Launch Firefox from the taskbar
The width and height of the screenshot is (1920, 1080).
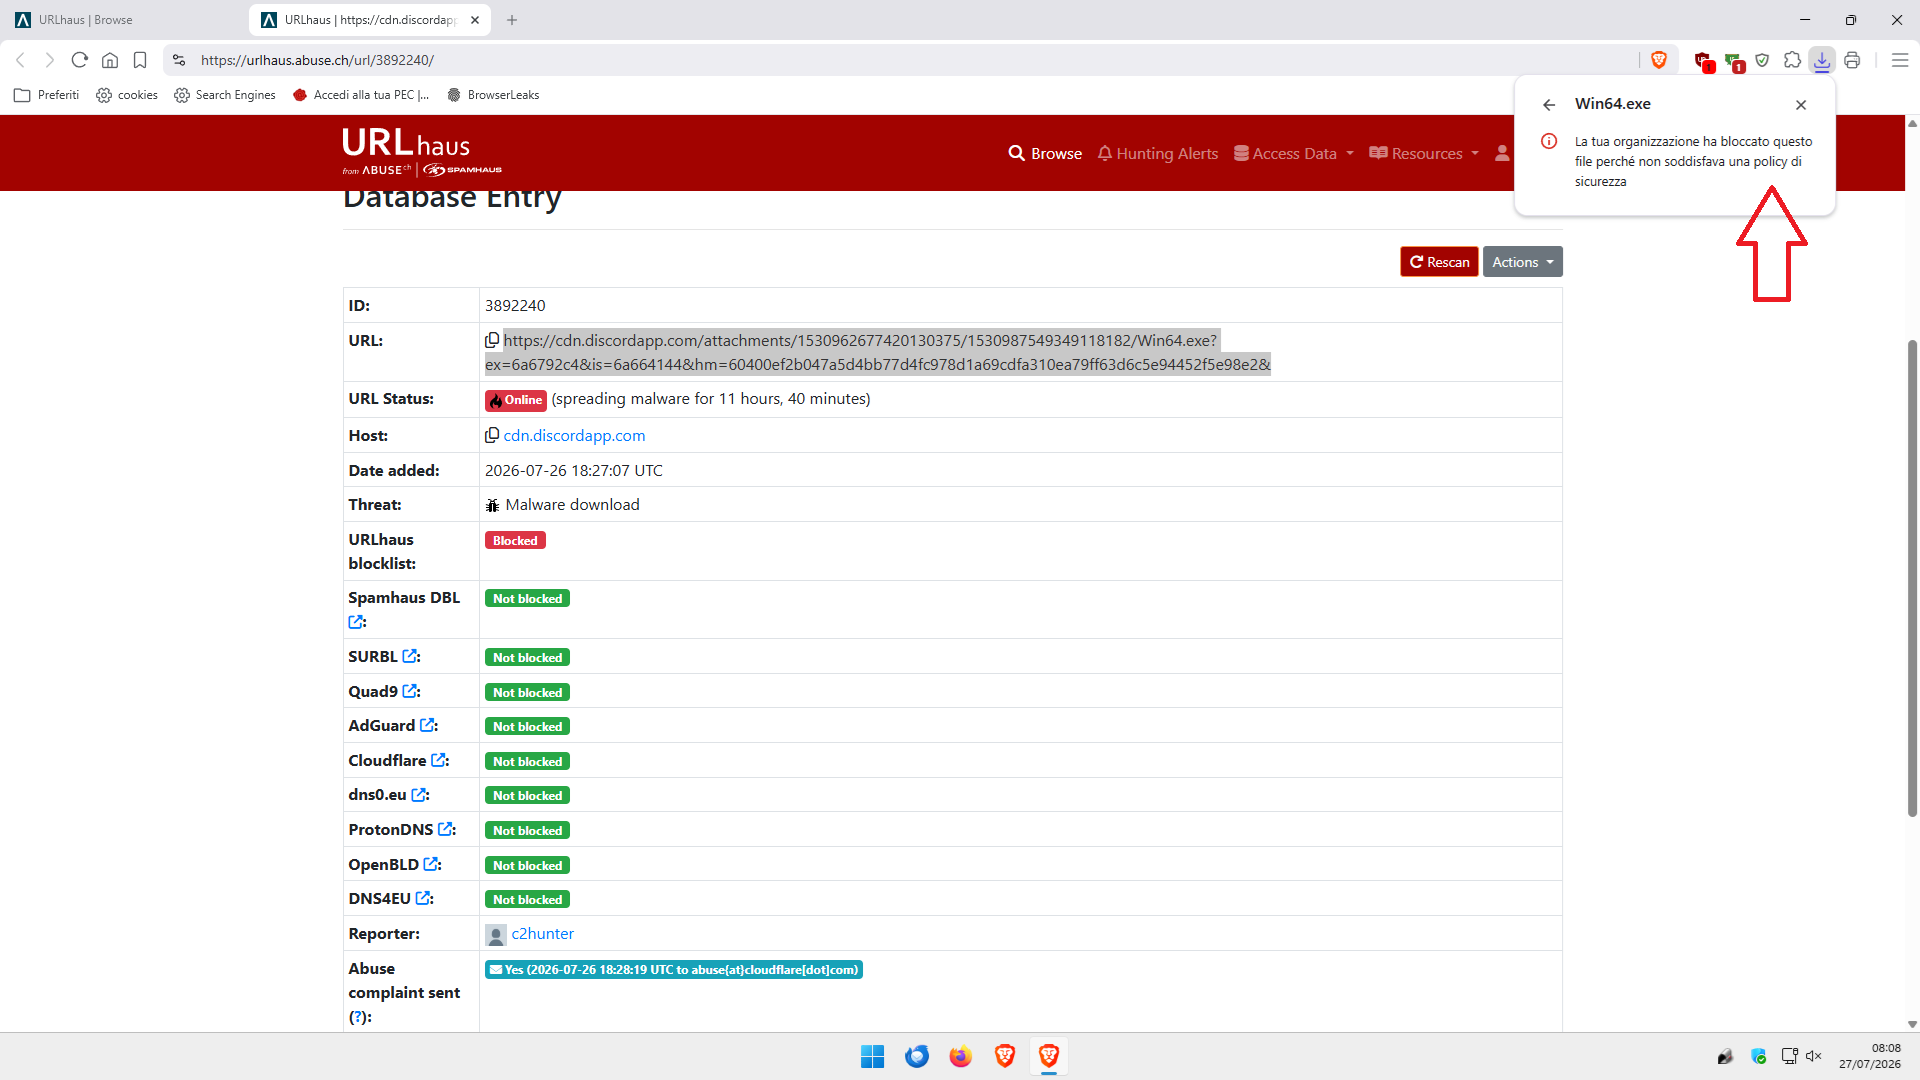pyautogui.click(x=960, y=1056)
